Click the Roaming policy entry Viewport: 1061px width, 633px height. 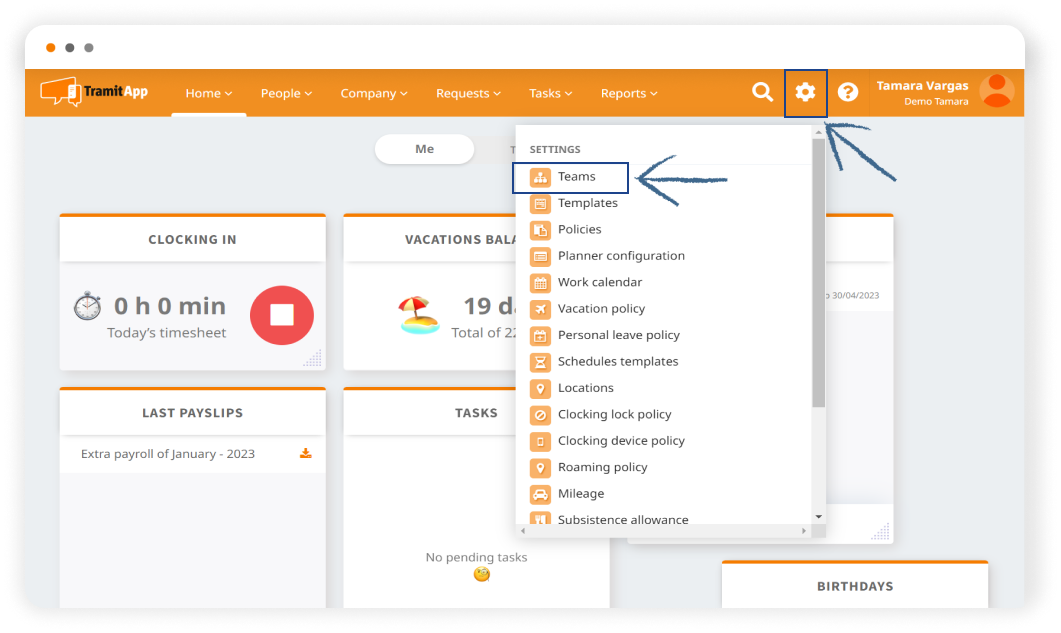tap(602, 468)
